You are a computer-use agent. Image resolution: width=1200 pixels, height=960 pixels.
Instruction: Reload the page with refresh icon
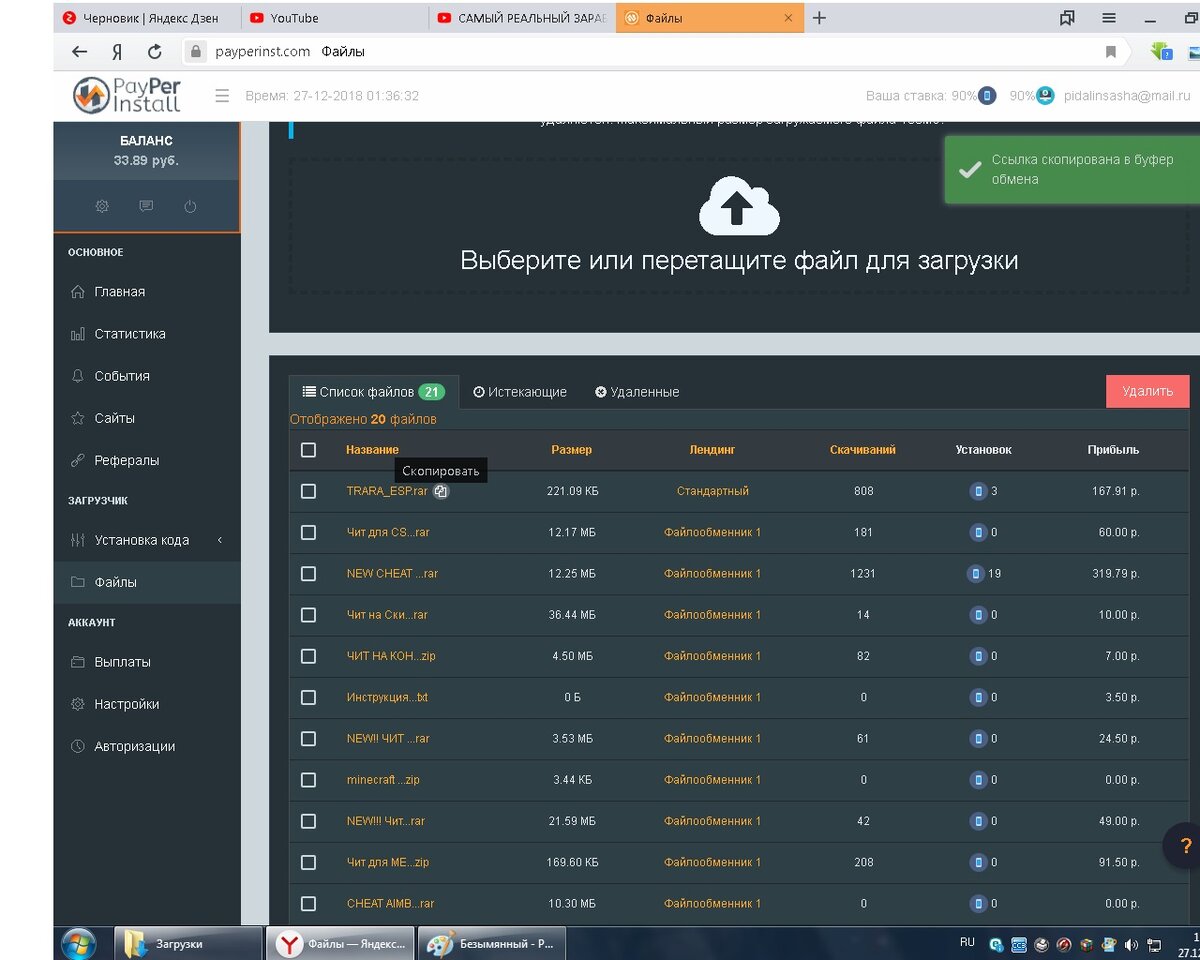154,51
